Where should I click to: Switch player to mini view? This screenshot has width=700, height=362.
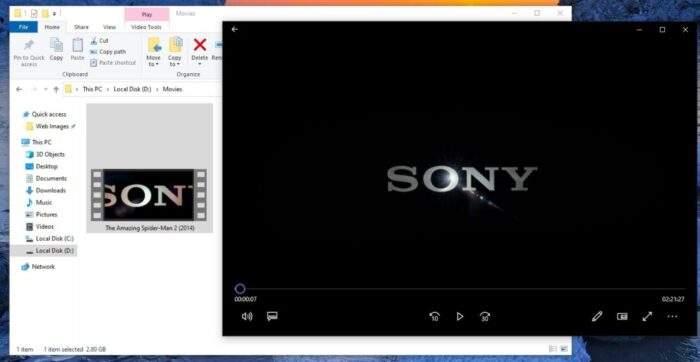[622, 316]
